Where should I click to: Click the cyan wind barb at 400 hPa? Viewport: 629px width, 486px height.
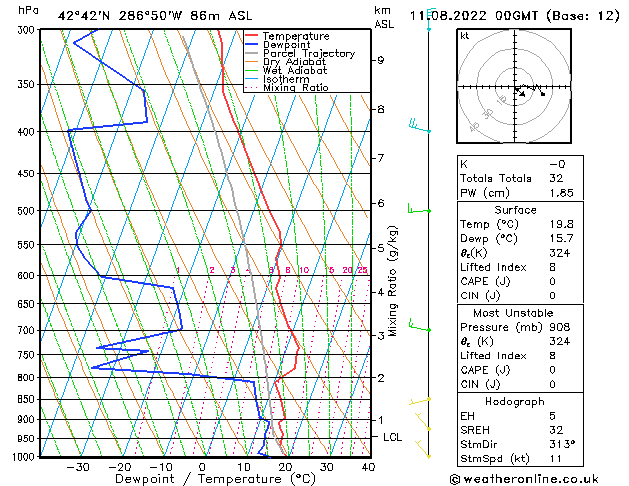pos(420,125)
